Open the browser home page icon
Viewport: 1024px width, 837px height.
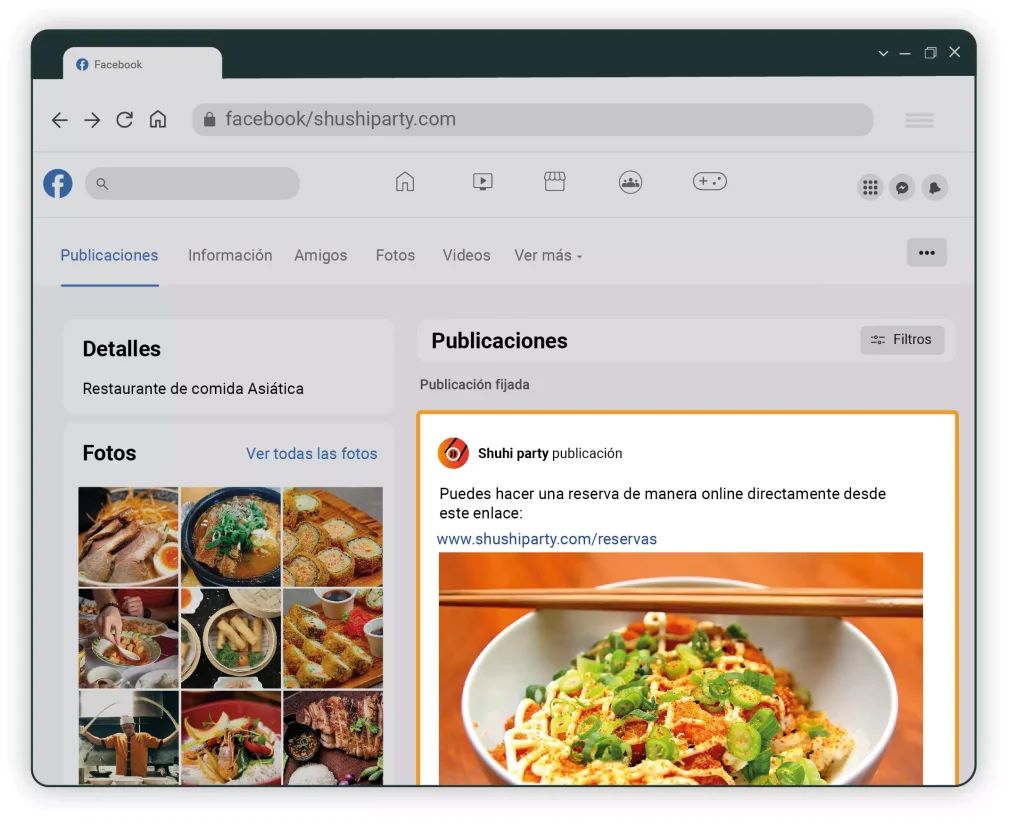coord(158,119)
